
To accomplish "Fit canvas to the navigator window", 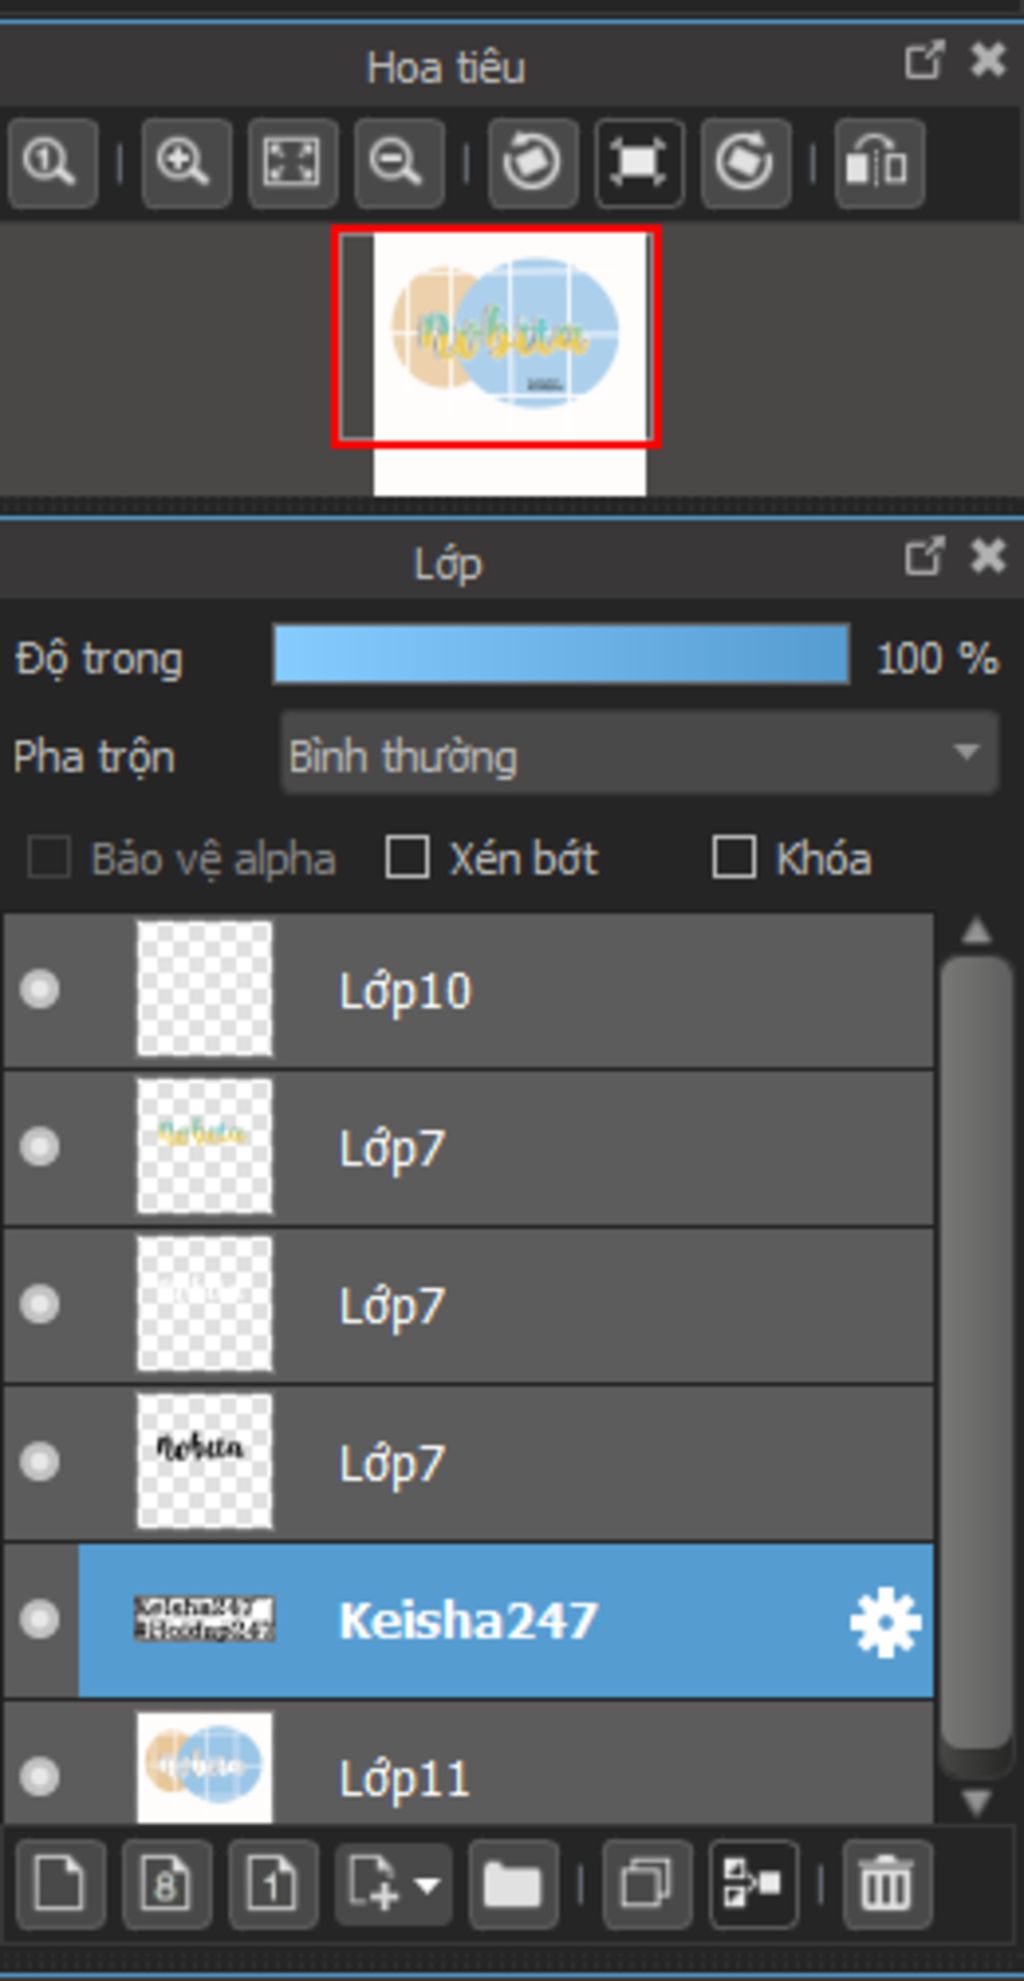I will point(292,163).
